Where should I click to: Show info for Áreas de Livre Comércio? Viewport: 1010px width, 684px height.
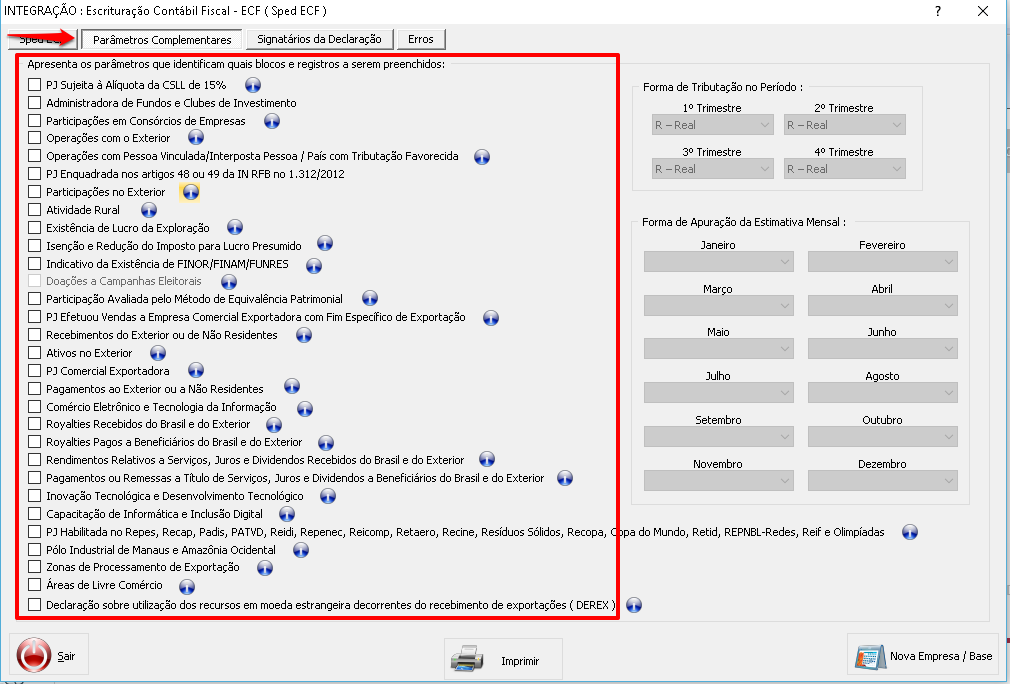pyautogui.click(x=186, y=586)
